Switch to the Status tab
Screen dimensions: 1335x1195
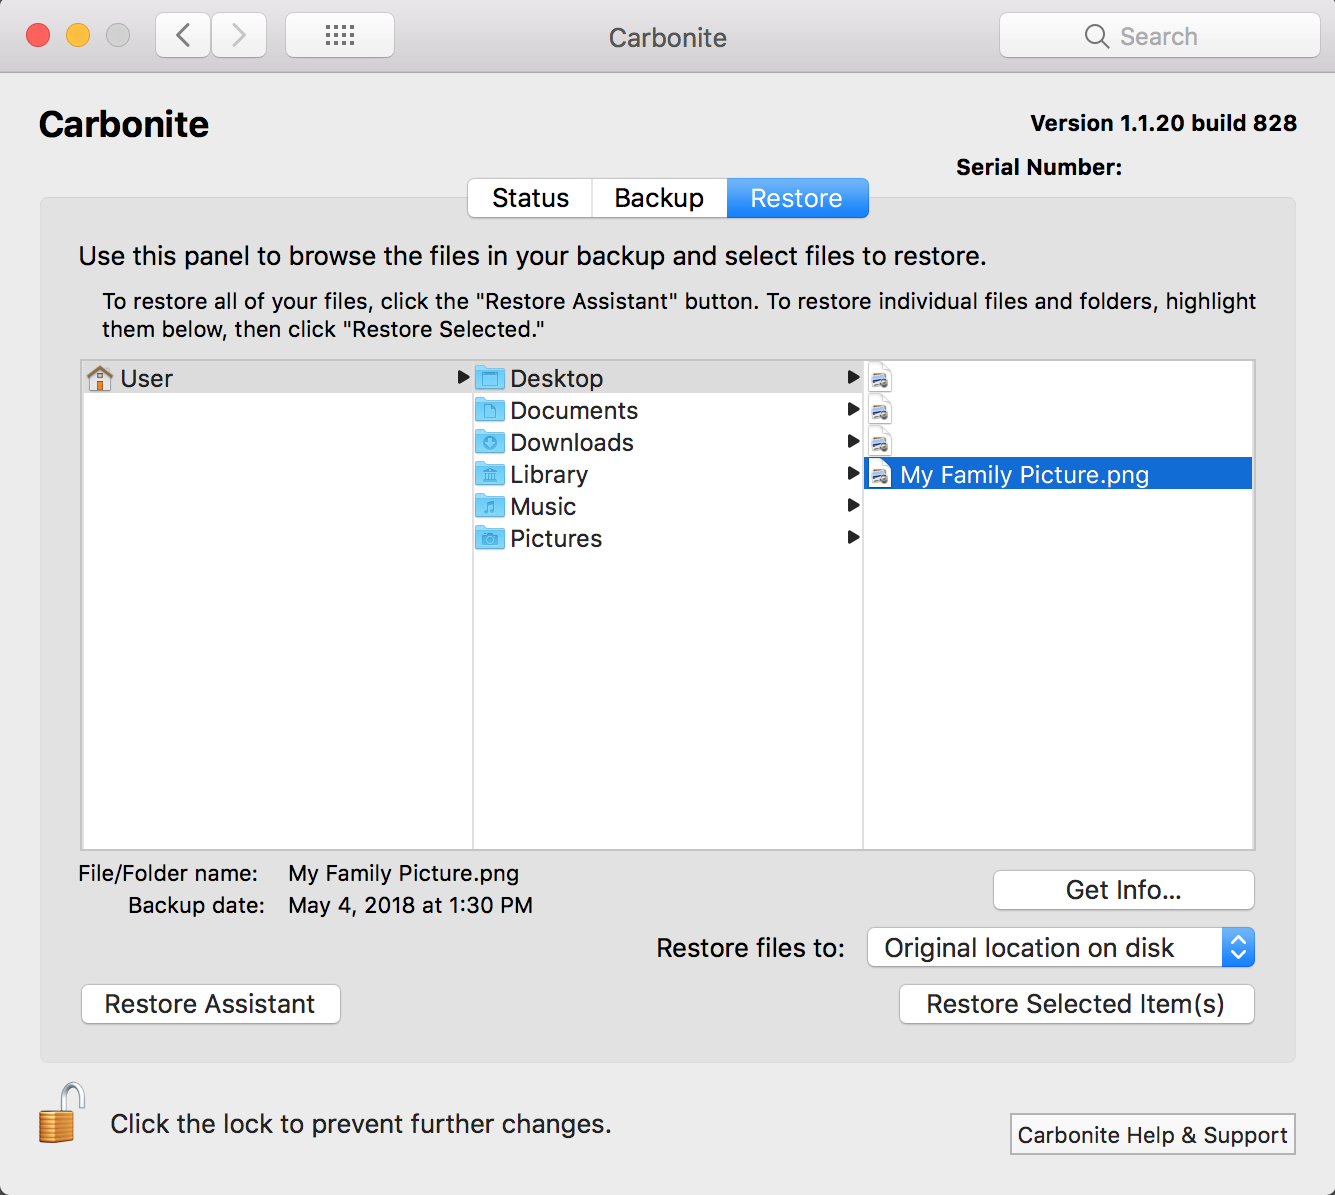click(x=530, y=198)
